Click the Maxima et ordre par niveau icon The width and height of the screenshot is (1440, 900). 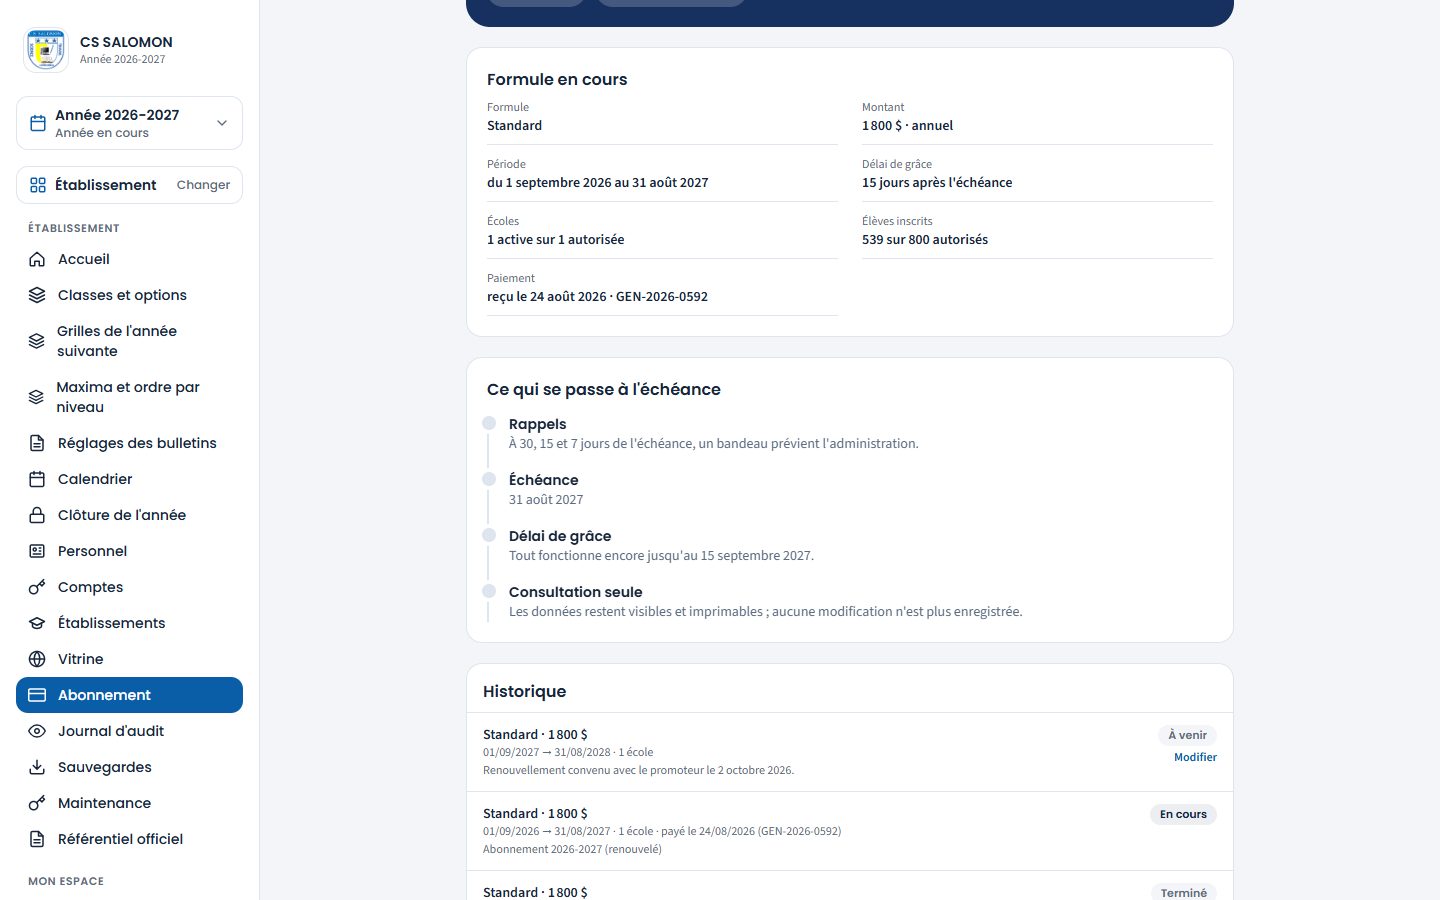click(36, 397)
